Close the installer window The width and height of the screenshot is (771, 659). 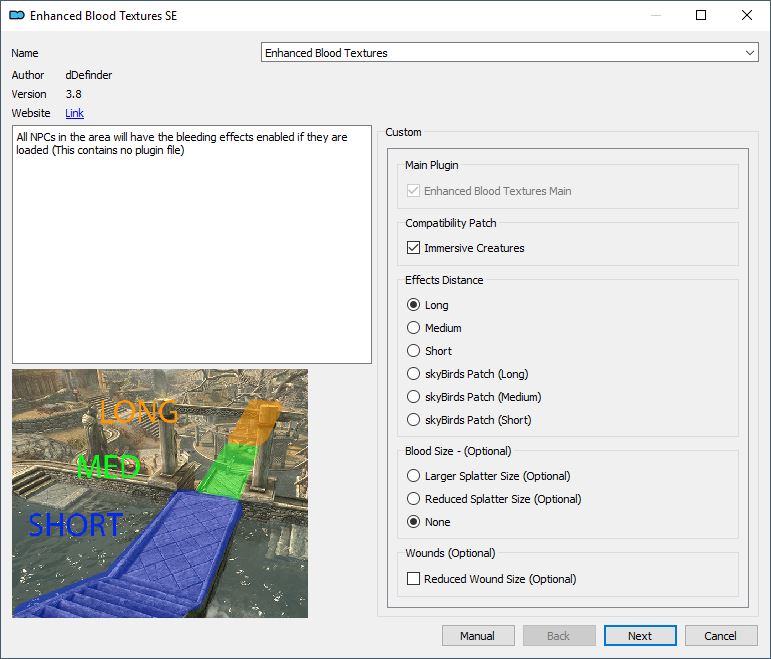point(747,15)
